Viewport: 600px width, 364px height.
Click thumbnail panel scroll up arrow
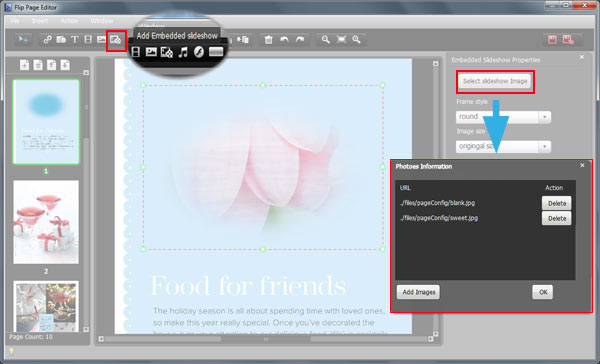click(86, 73)
